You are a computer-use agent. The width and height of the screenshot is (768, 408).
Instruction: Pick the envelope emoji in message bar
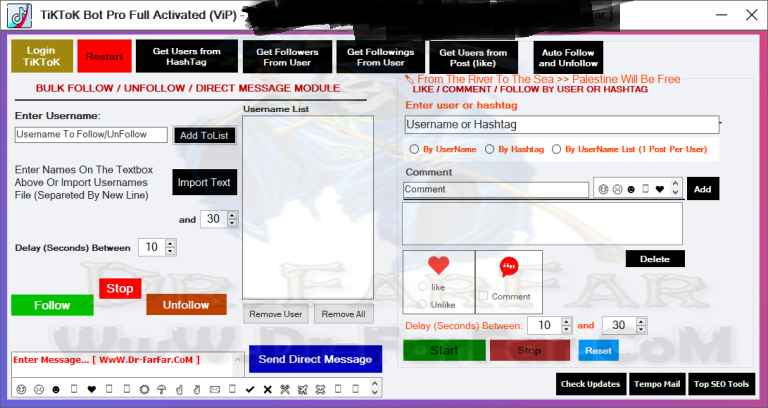click(x=213, y=388)
